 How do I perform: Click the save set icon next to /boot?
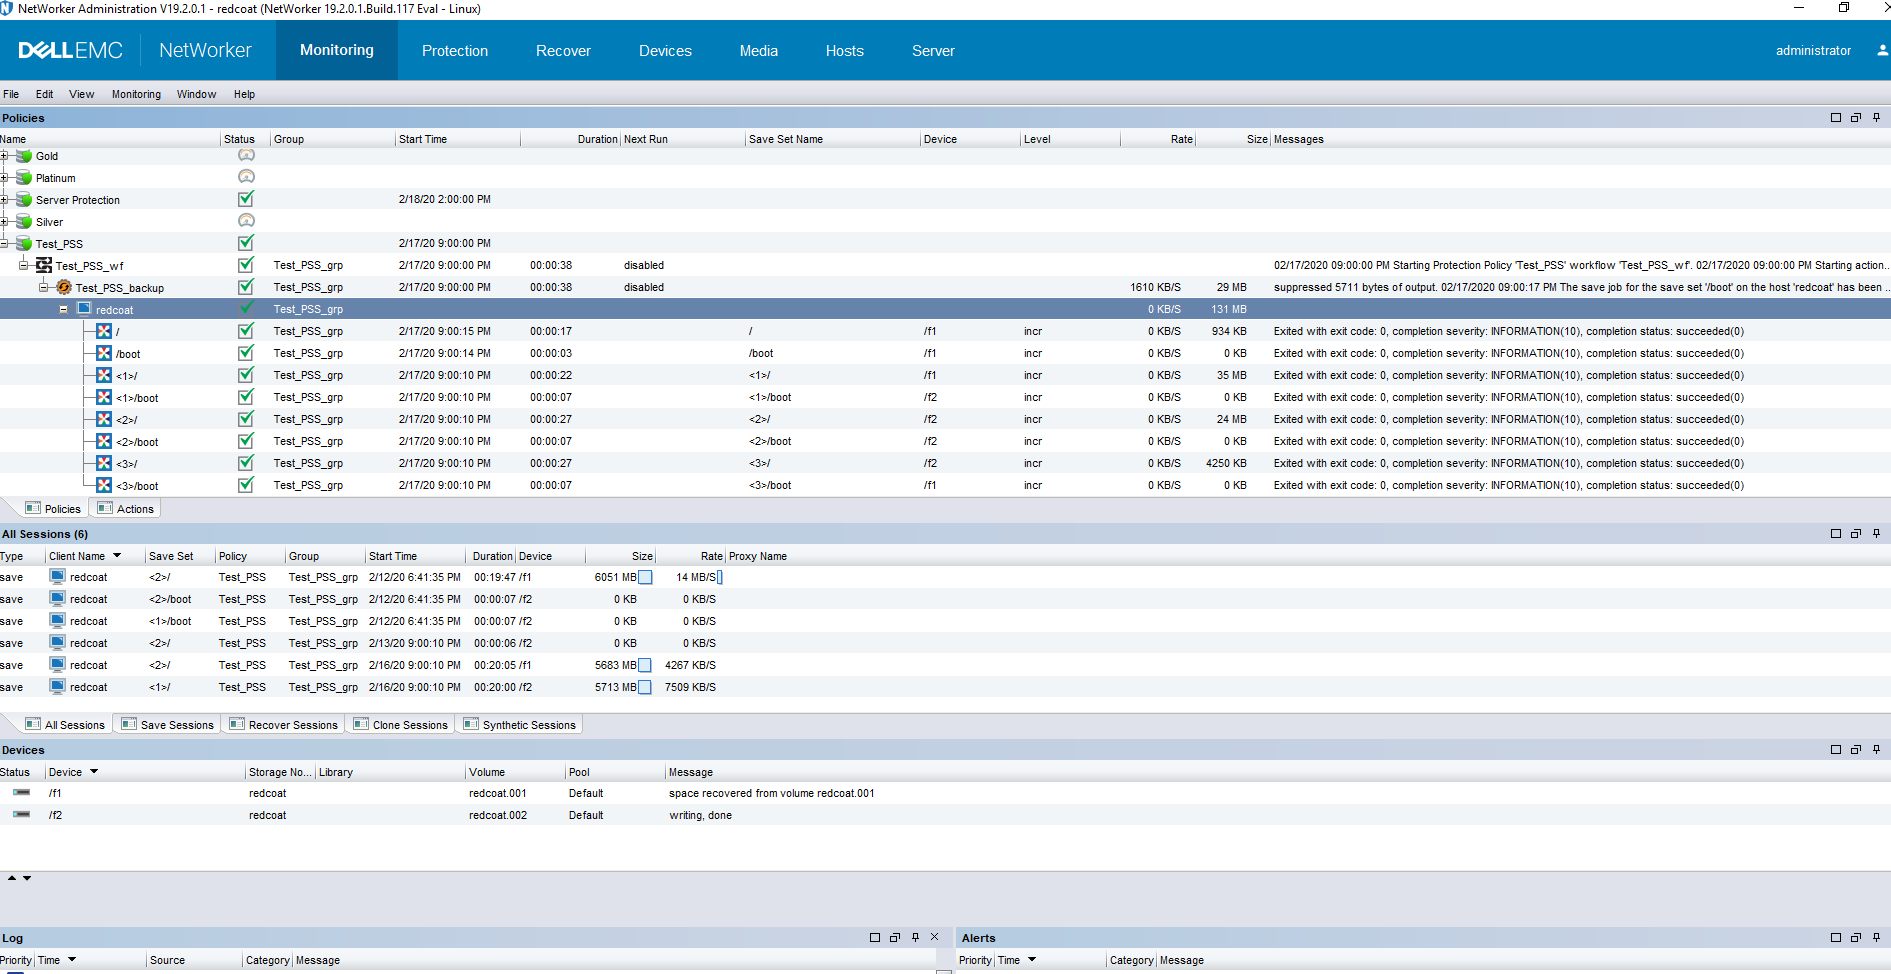click(x=104, y=353)
